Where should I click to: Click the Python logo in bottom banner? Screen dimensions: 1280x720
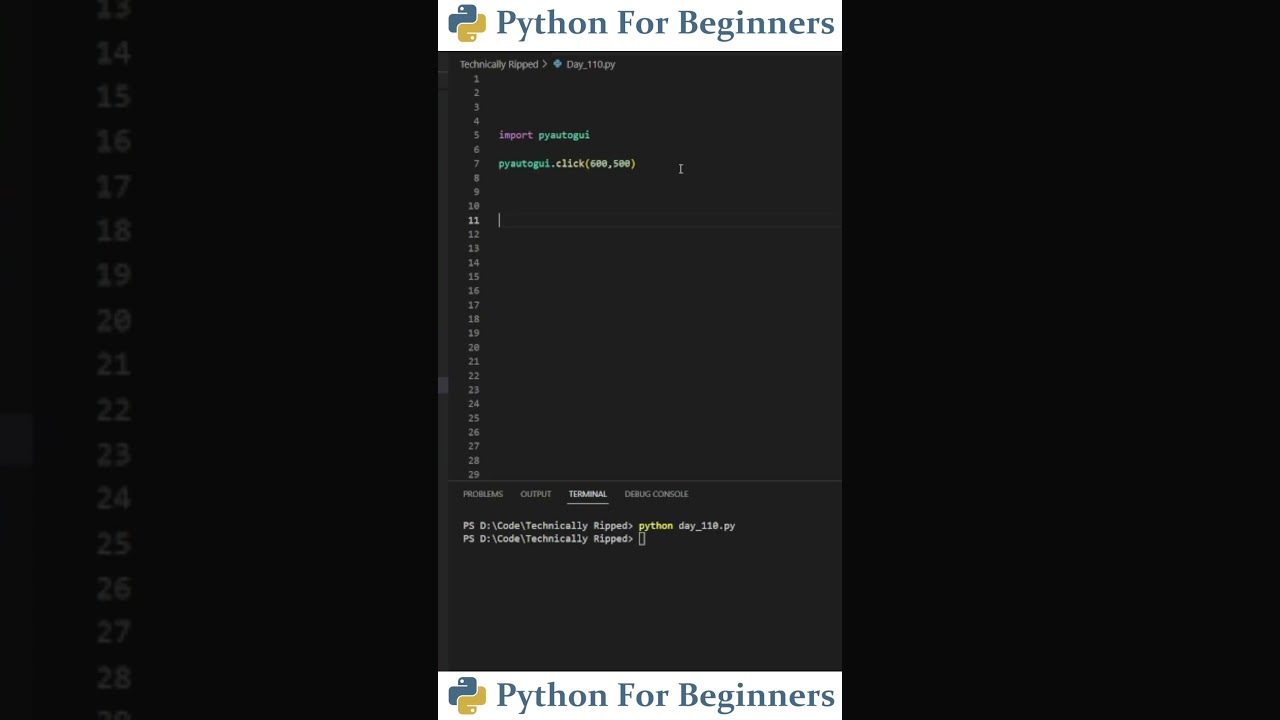(x=467, y=696)
